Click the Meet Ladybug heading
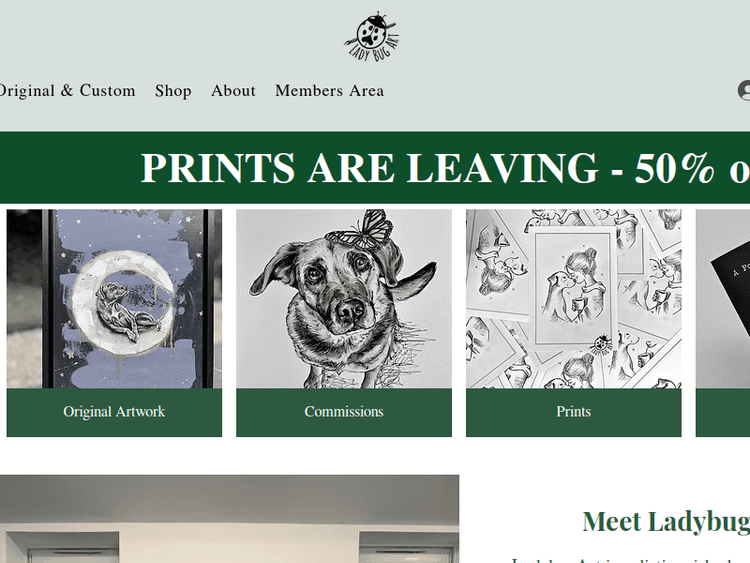The height and width of the screenshot is (563, 750). click(666, 521)
